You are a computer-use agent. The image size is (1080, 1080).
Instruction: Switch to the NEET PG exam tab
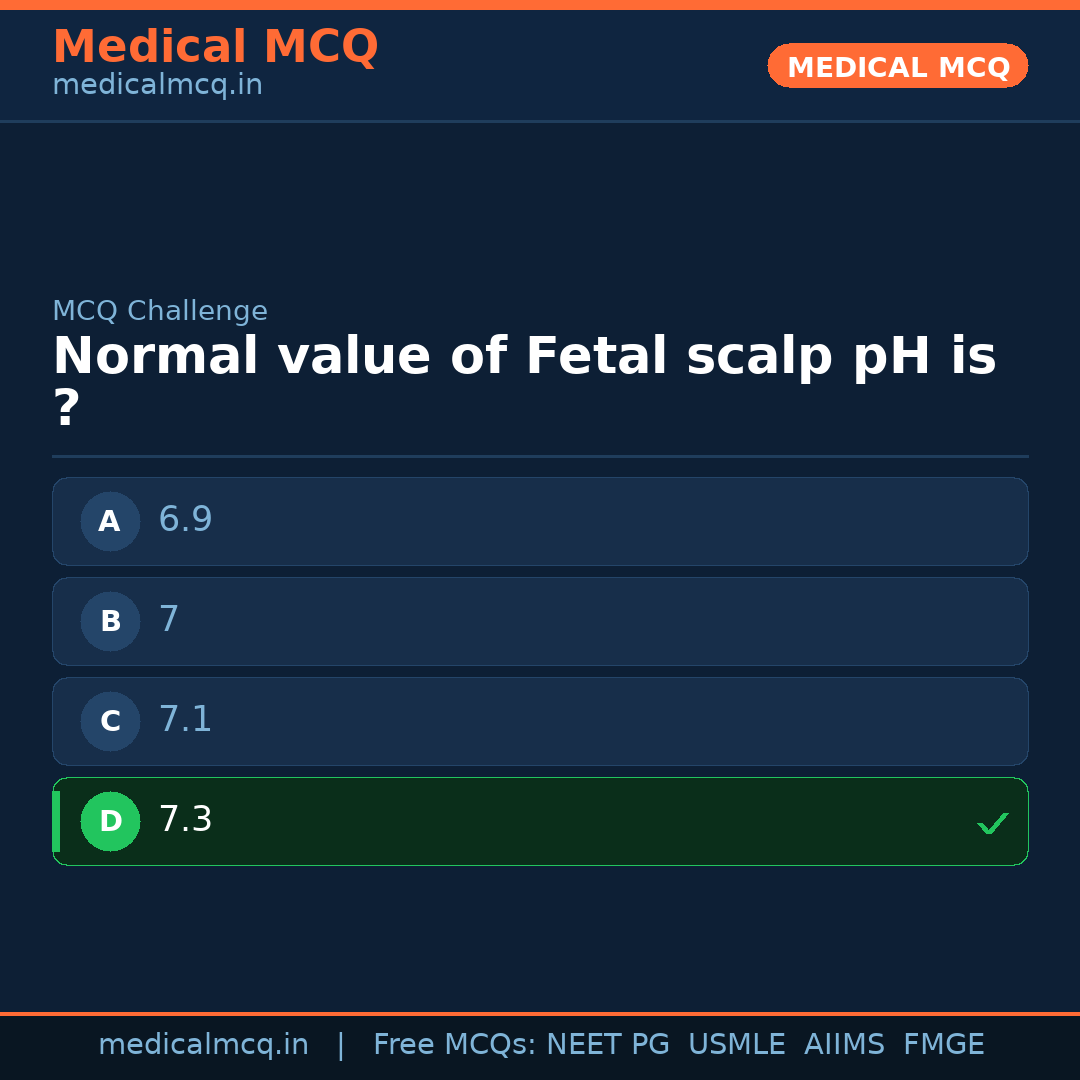607,1044
